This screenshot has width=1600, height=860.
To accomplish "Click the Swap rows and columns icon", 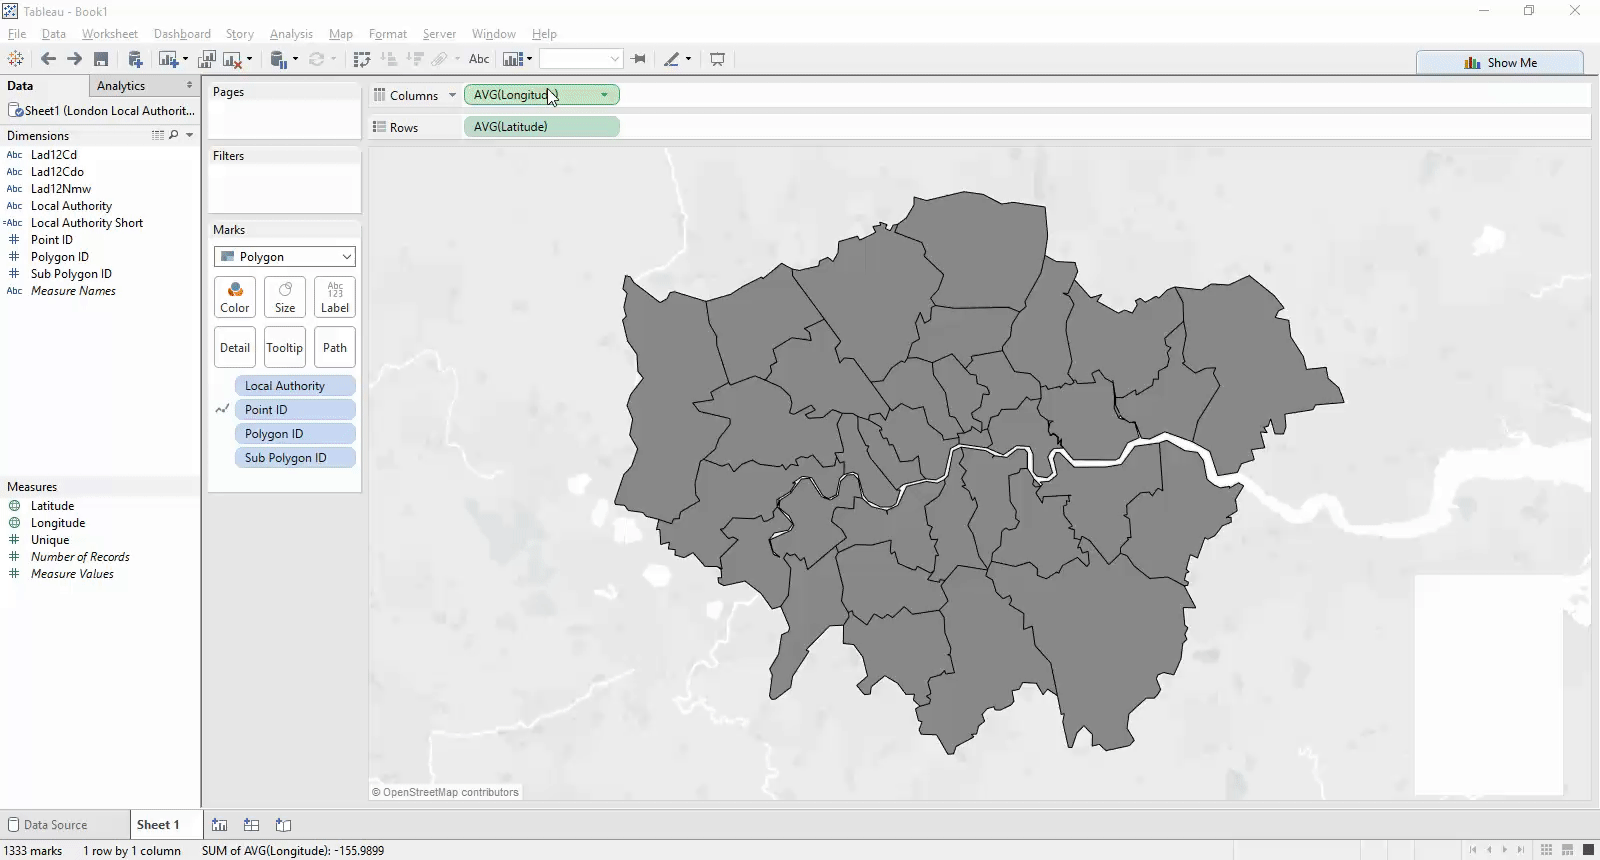I will pyautogui.click(x=362, y=60).
